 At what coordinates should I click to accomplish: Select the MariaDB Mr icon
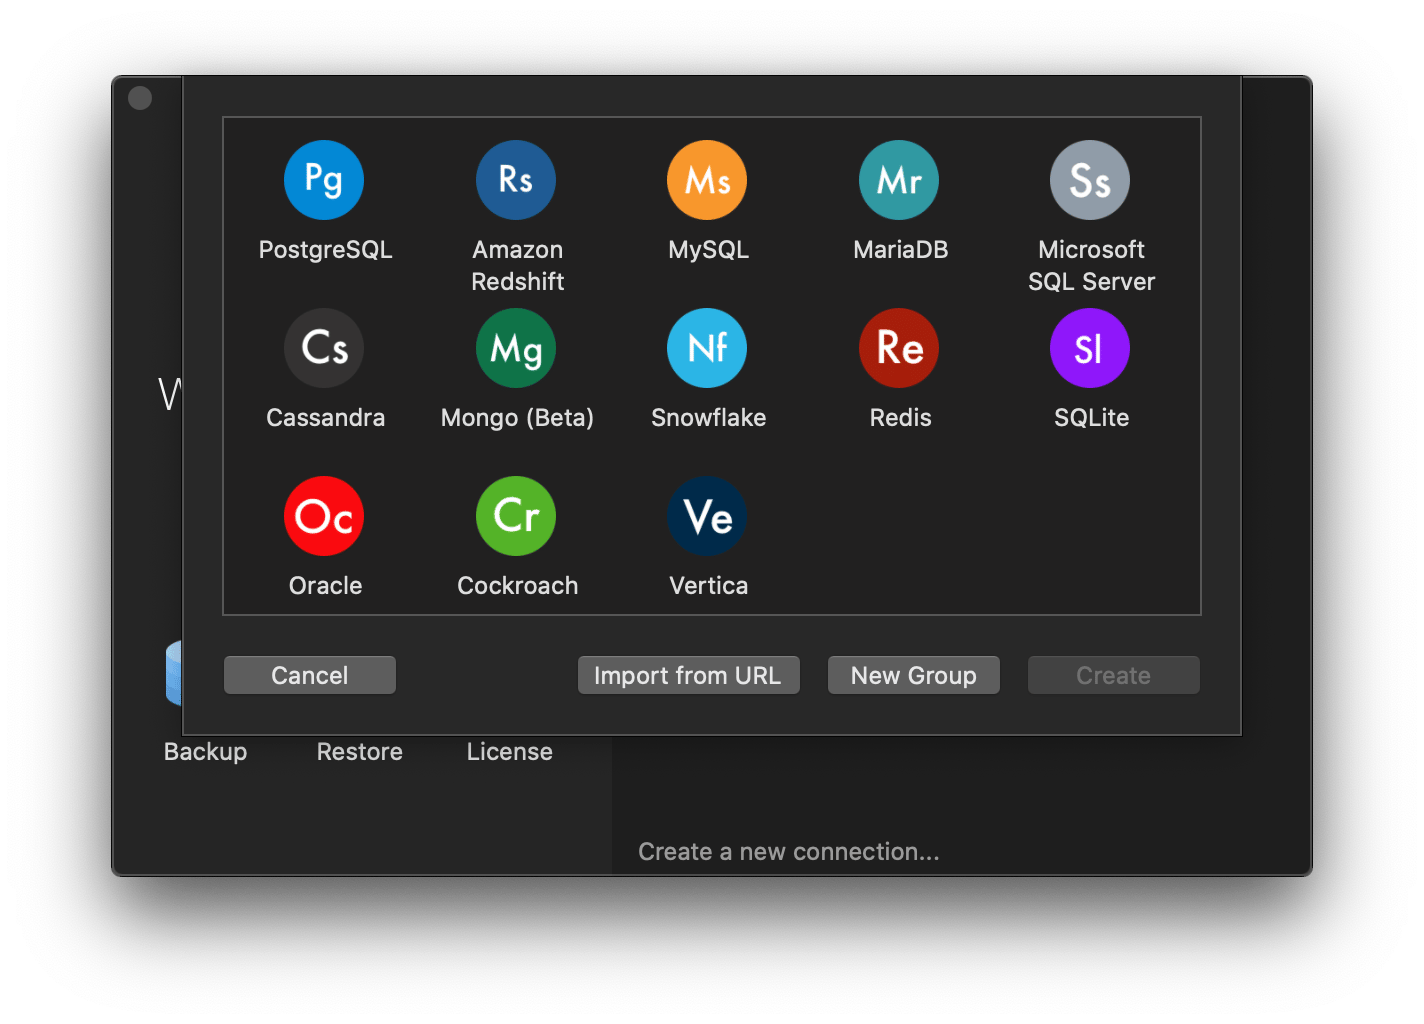(x=899, y=180)
